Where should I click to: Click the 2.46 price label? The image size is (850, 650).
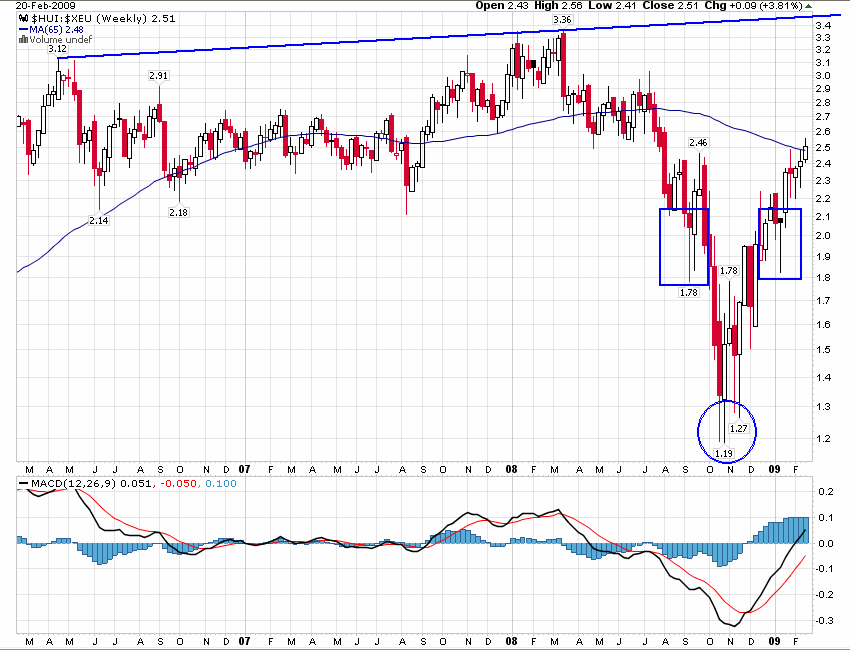(697, 143)
